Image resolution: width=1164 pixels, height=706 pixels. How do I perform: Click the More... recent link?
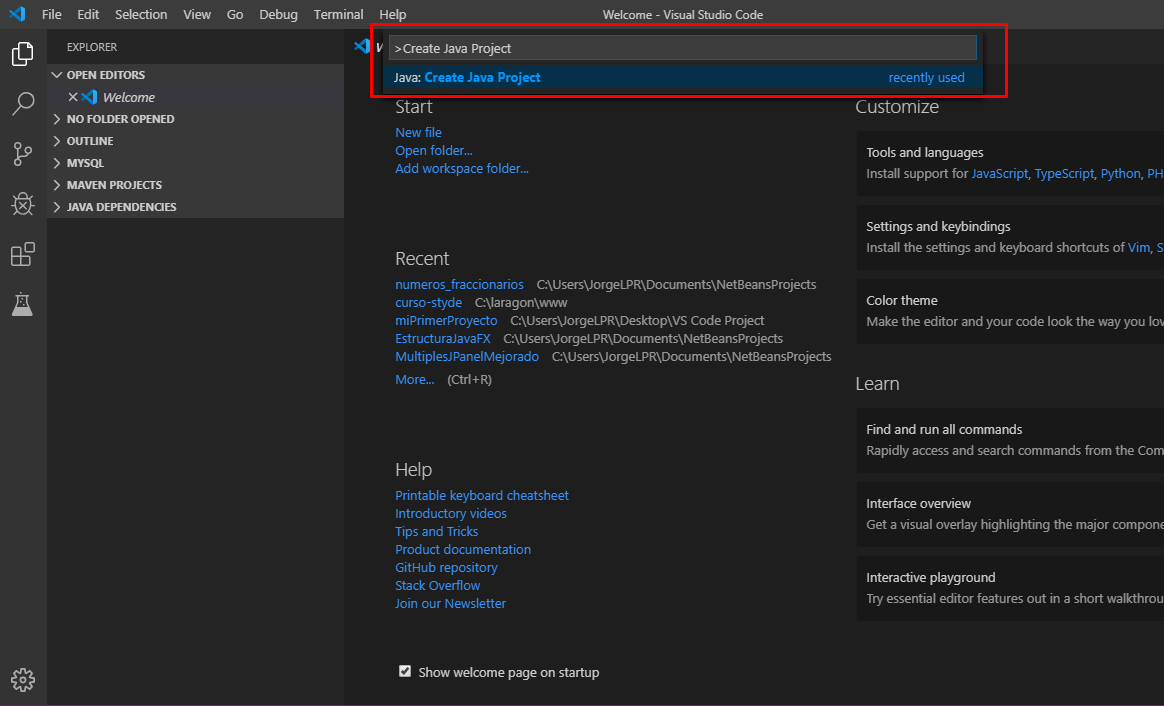(x=414, y=379)
